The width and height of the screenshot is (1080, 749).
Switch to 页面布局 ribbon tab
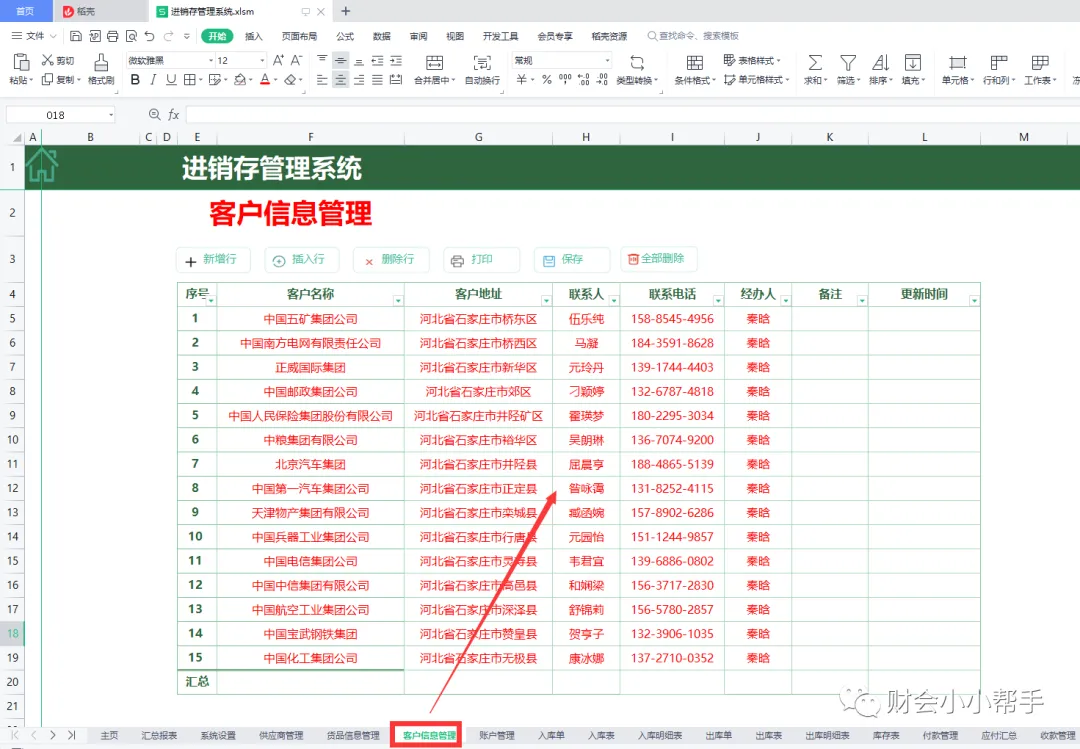[300, 37]
